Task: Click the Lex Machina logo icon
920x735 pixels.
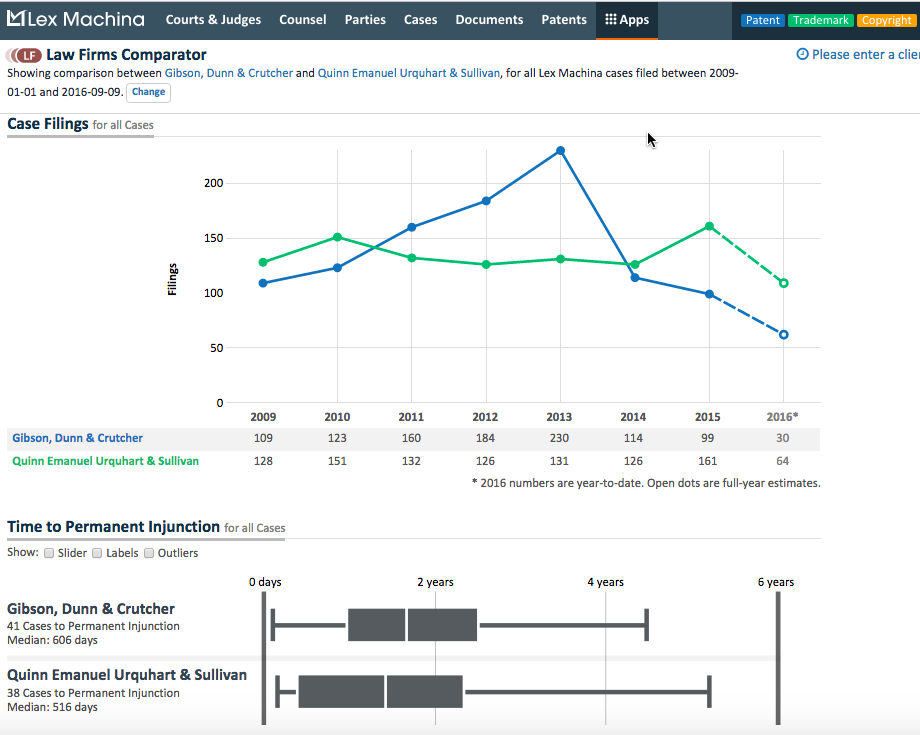Action: coord(15,17)
